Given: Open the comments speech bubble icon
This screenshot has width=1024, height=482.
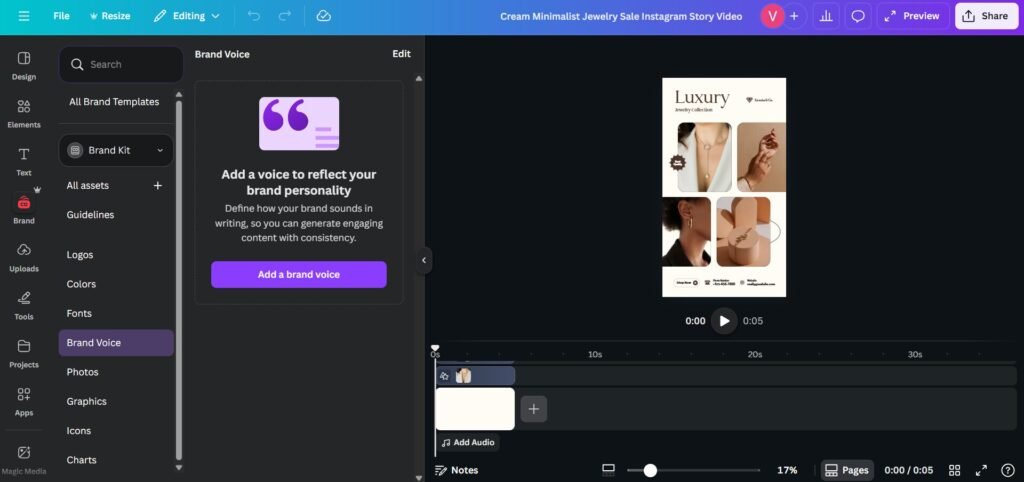Looking at the screenshot, I should pyautogui.click(x=857, y=16).
